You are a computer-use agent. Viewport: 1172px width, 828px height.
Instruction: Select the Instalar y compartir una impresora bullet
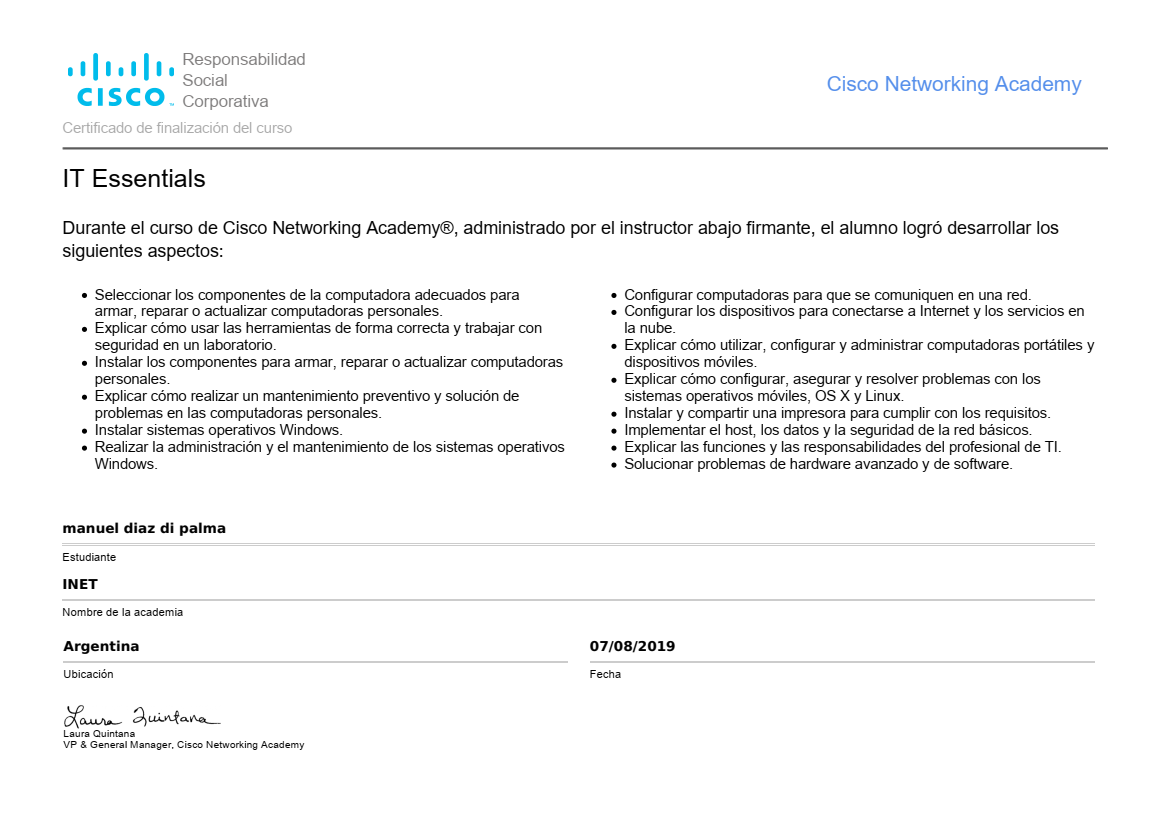click(x=836, y=413)
